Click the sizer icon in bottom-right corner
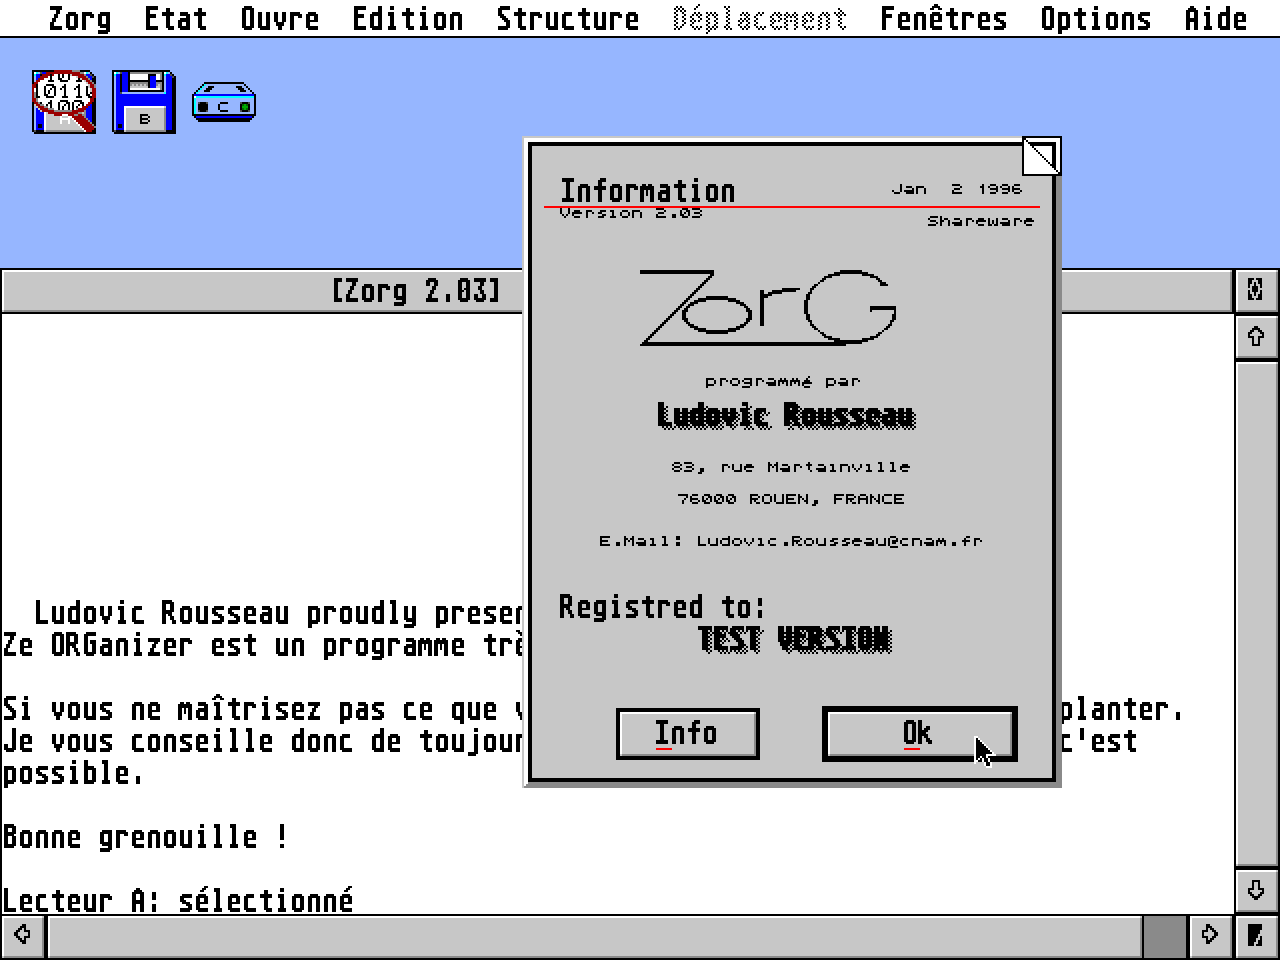The image size is (1280, 960). [x=1257, y=935]
